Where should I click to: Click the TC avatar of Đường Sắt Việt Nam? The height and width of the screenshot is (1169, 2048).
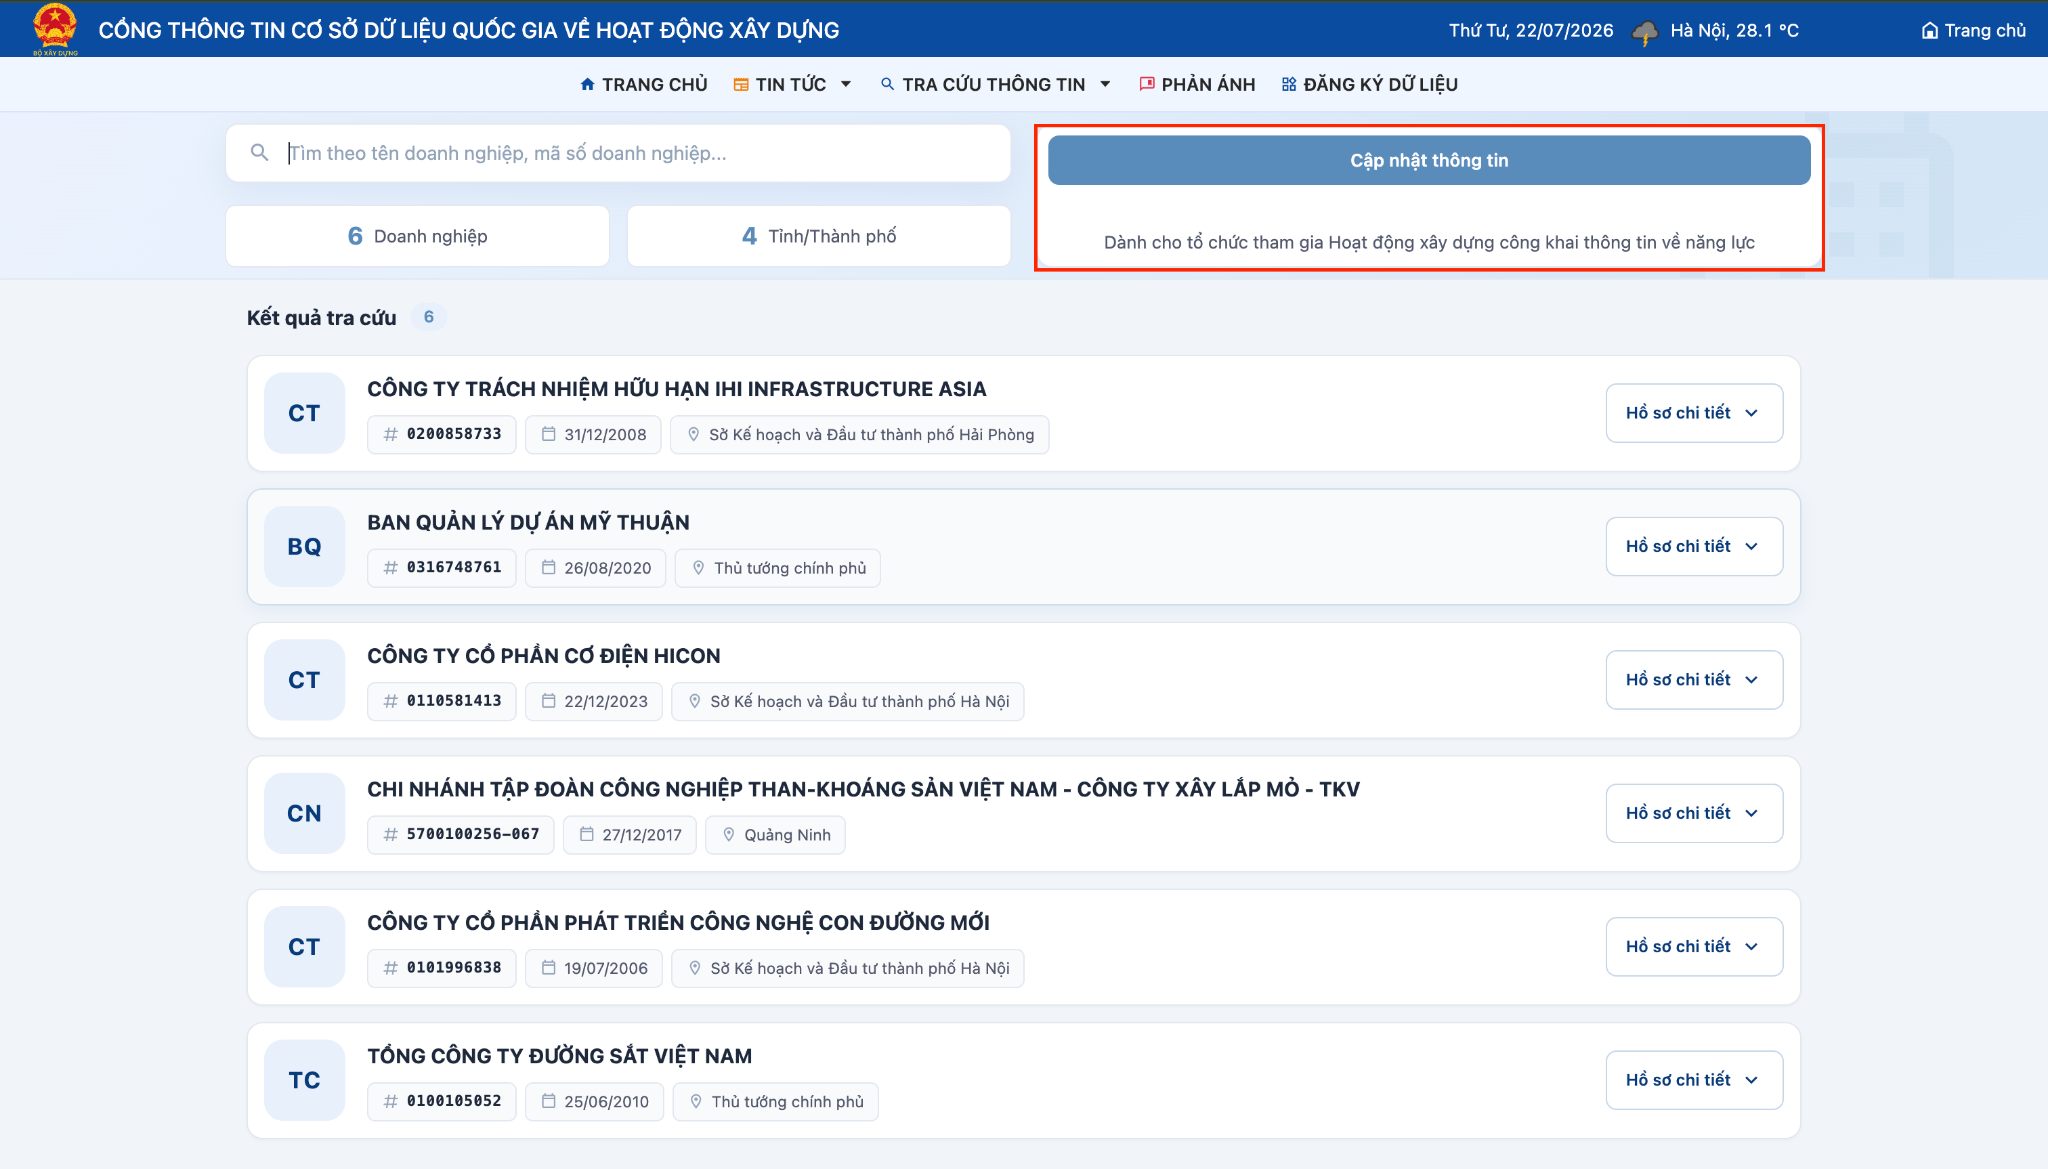304,1080
